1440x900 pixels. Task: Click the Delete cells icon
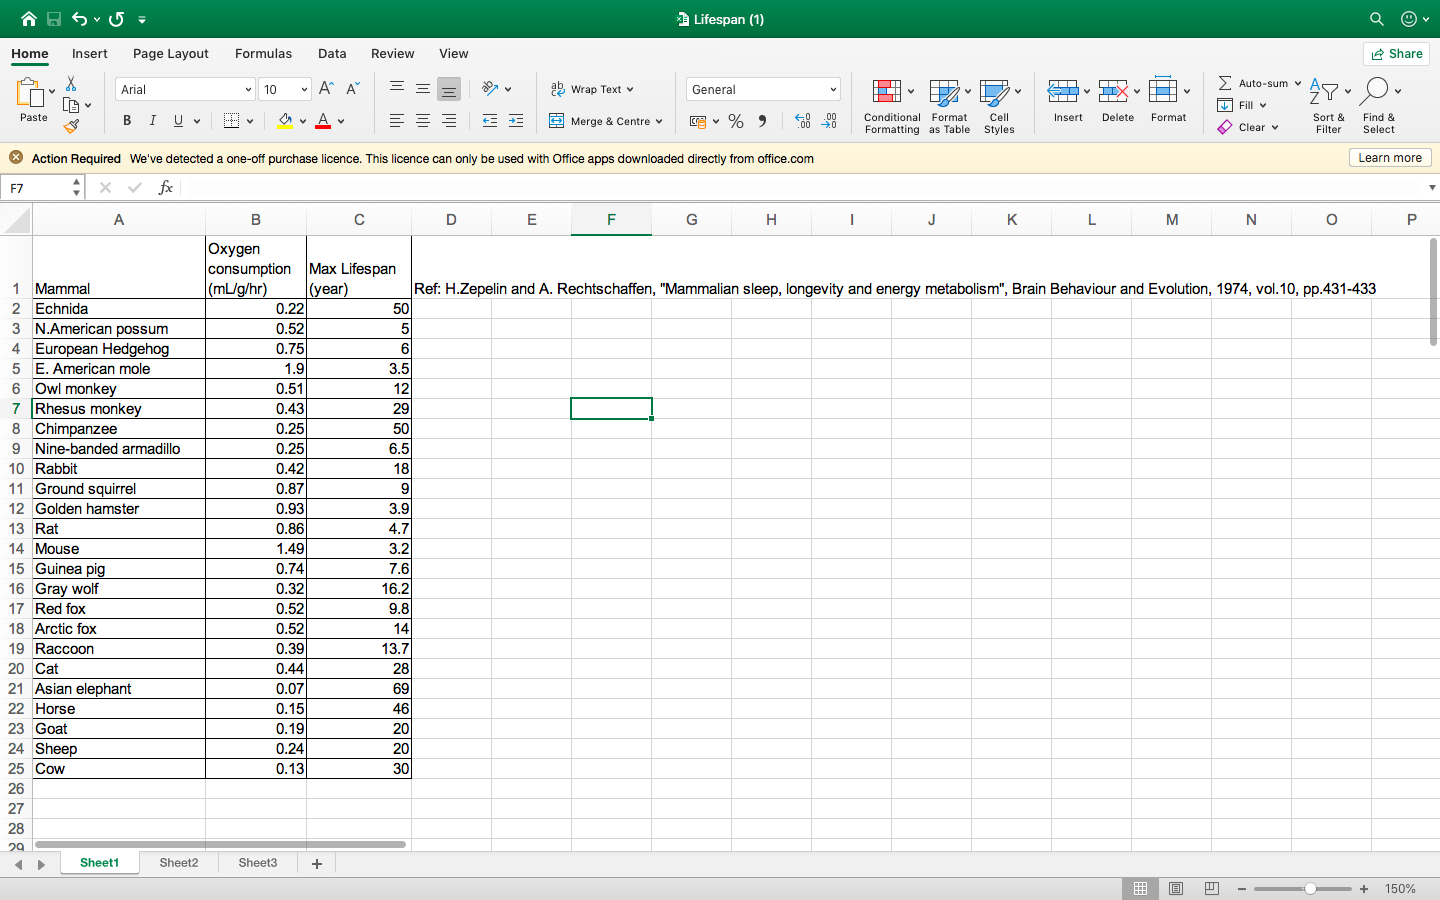point(1113,92)
